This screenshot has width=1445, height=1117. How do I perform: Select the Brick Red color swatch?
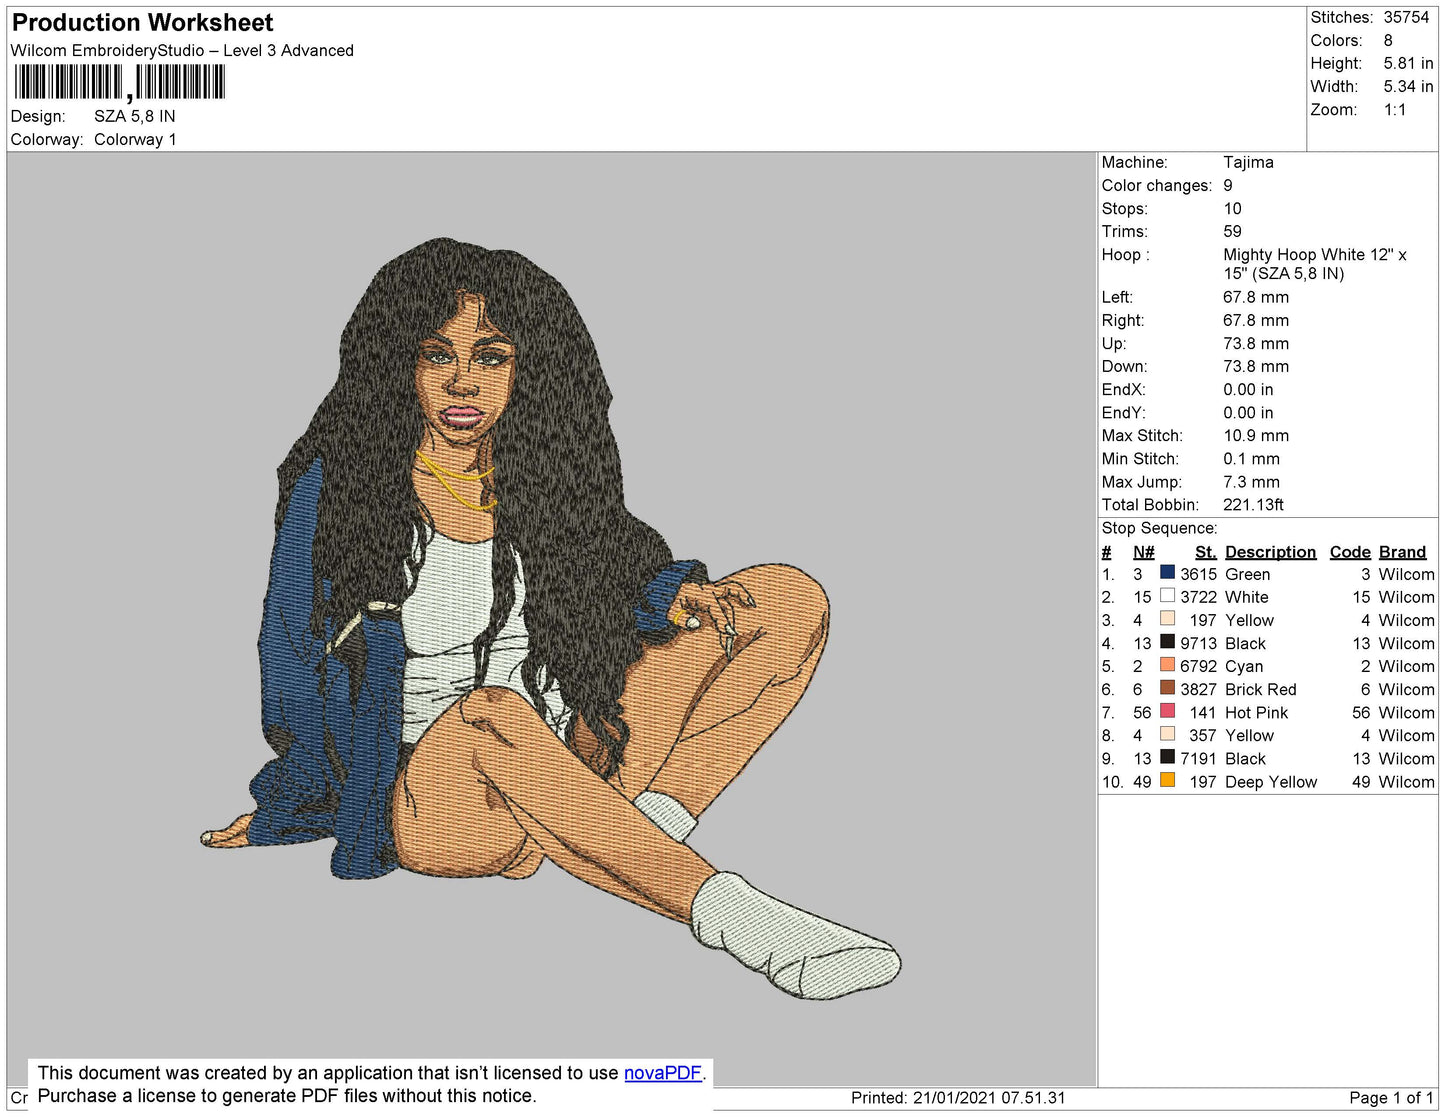click(x=1168, y=689)
